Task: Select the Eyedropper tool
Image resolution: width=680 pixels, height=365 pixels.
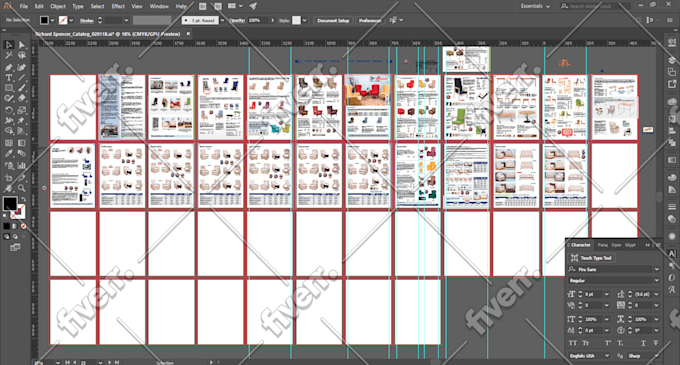Action: point(9,153)
